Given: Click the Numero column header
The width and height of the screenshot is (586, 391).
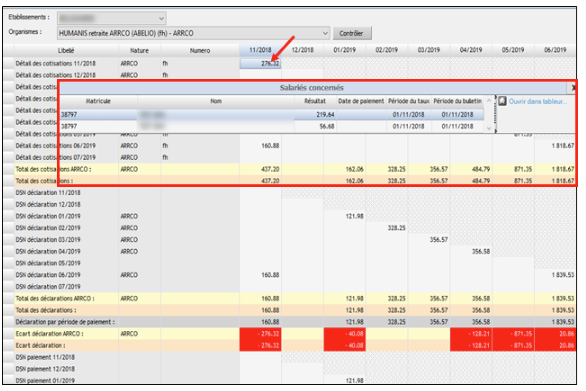Looking at the screenshot, I should point(200,50).
